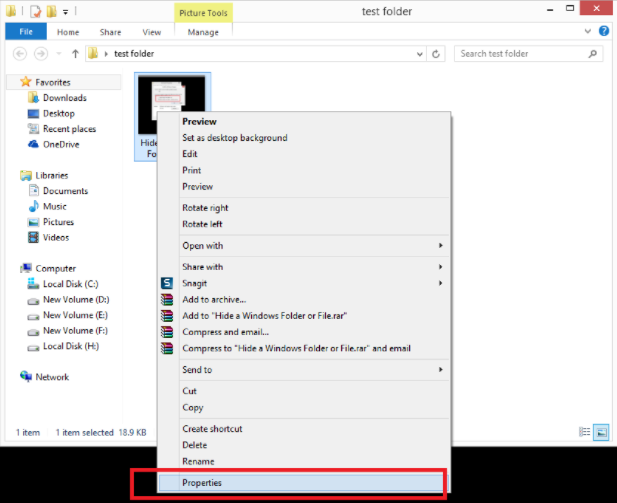Switch to large icons view icon
The image size is (617, 503).
(601, 432)
